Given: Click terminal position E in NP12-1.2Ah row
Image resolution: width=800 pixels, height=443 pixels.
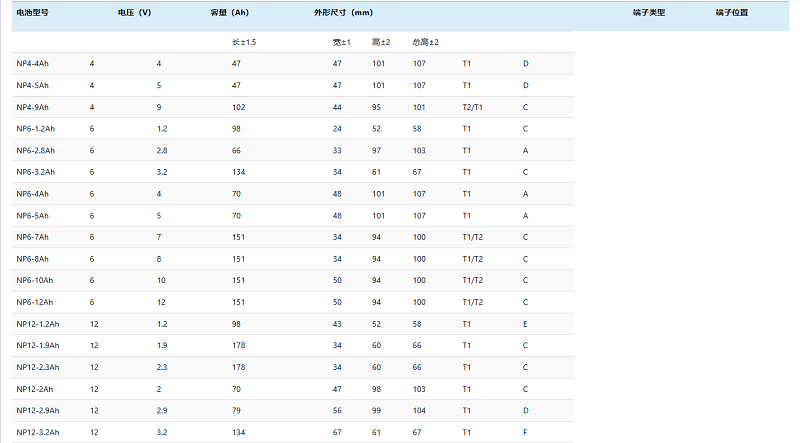Looking at the screenshot, I should click(525, 324).
